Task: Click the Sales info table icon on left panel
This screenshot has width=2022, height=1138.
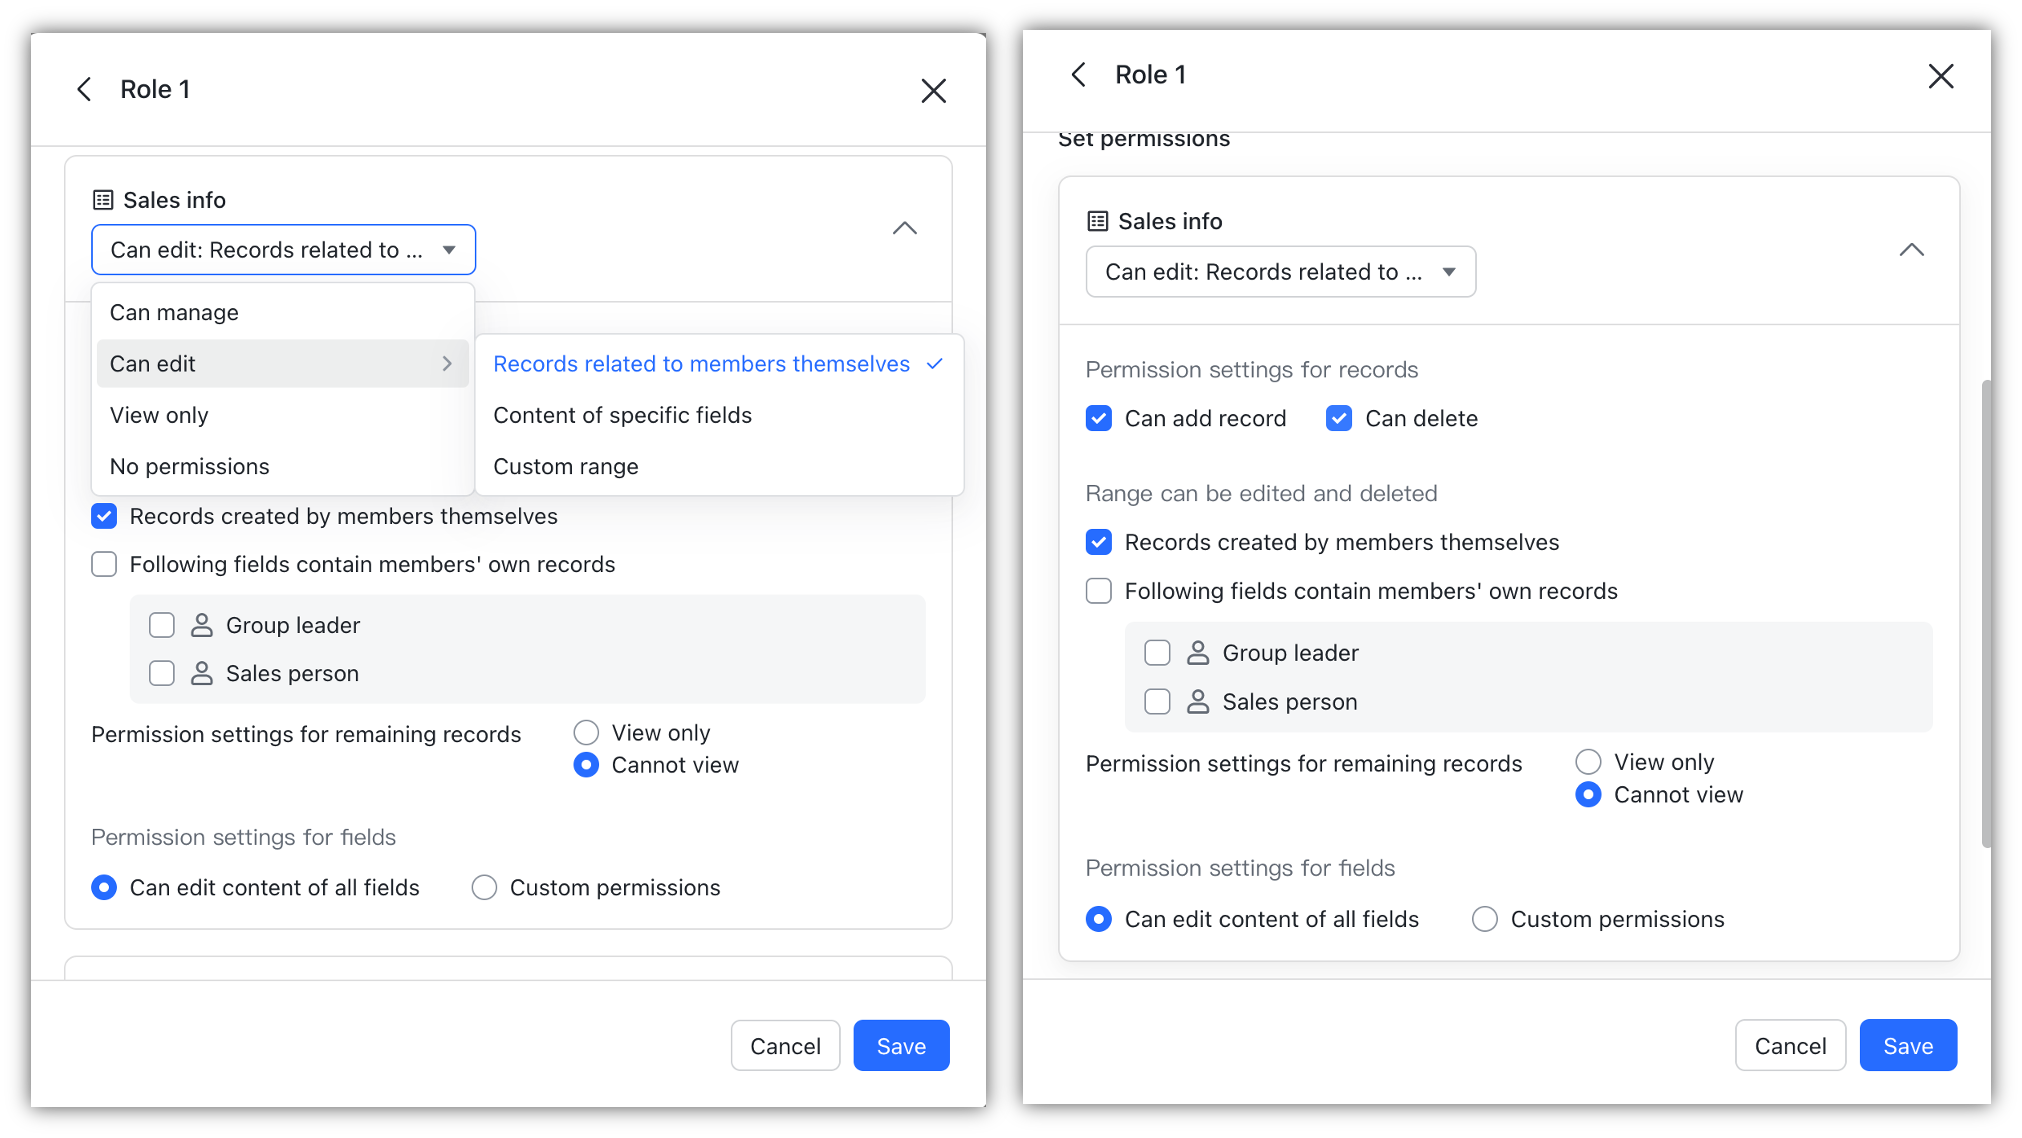Action: pos(103,200)
